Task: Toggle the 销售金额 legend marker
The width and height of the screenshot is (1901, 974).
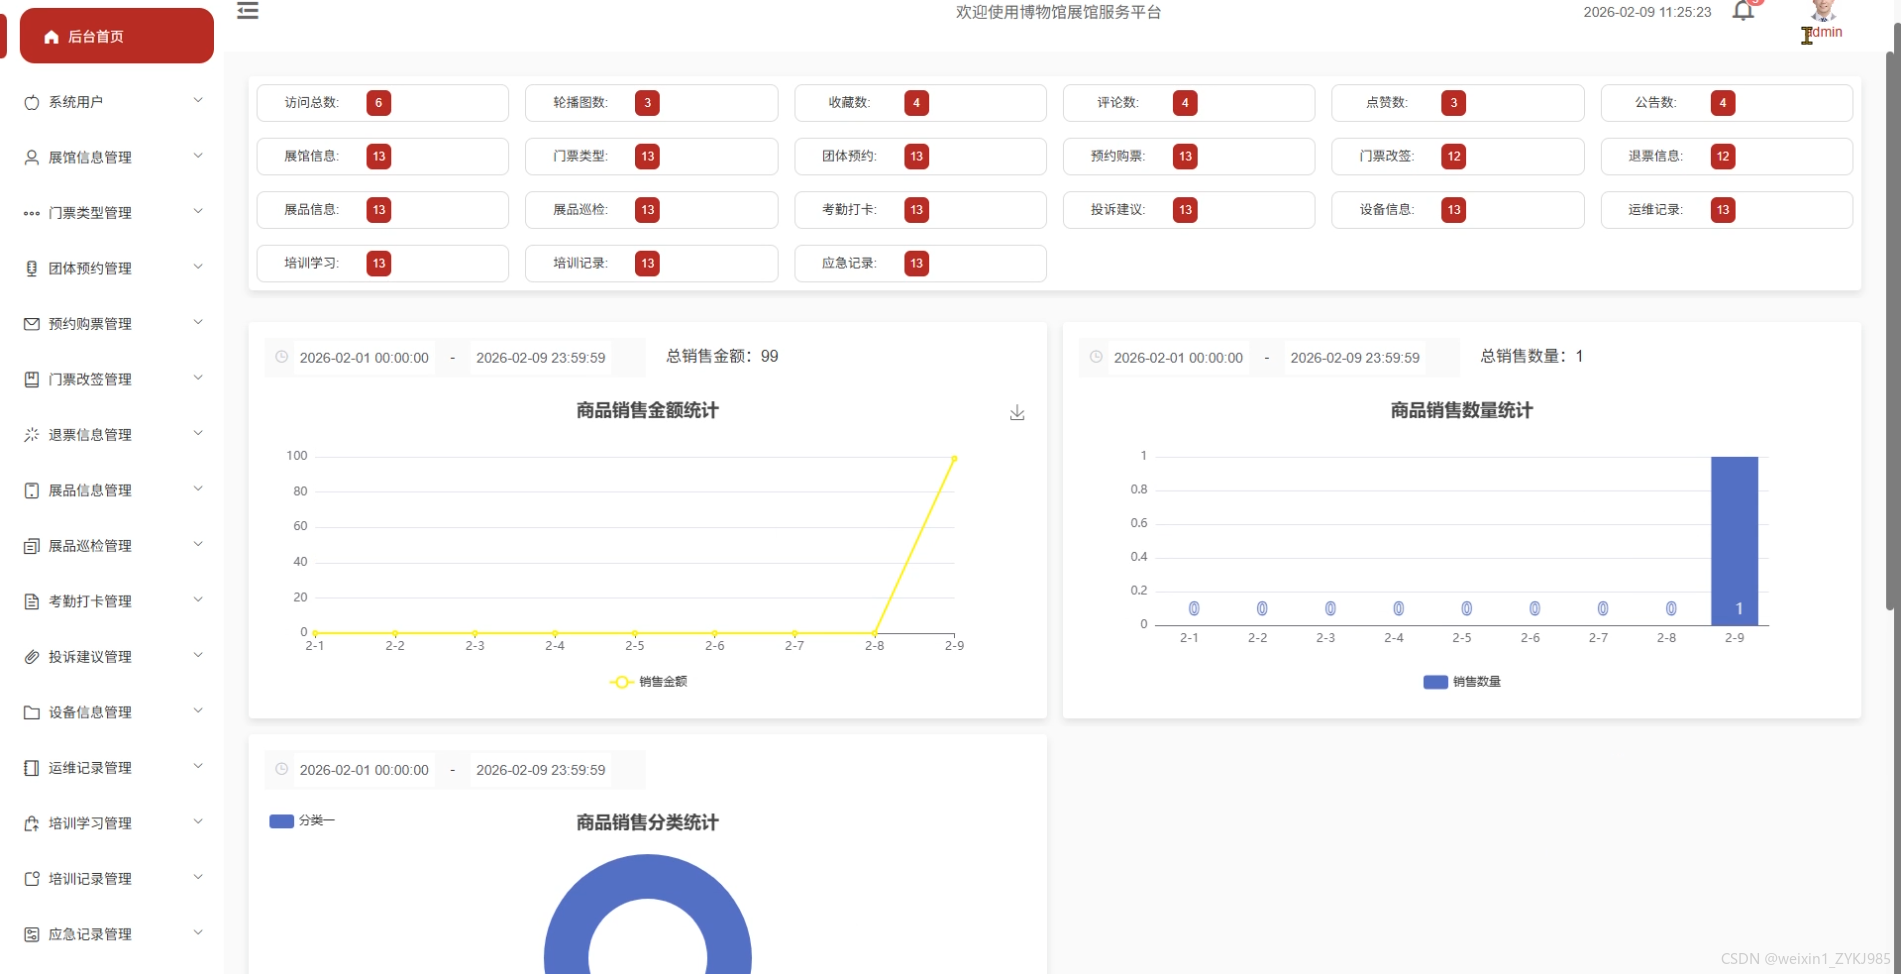Action: 621,682
